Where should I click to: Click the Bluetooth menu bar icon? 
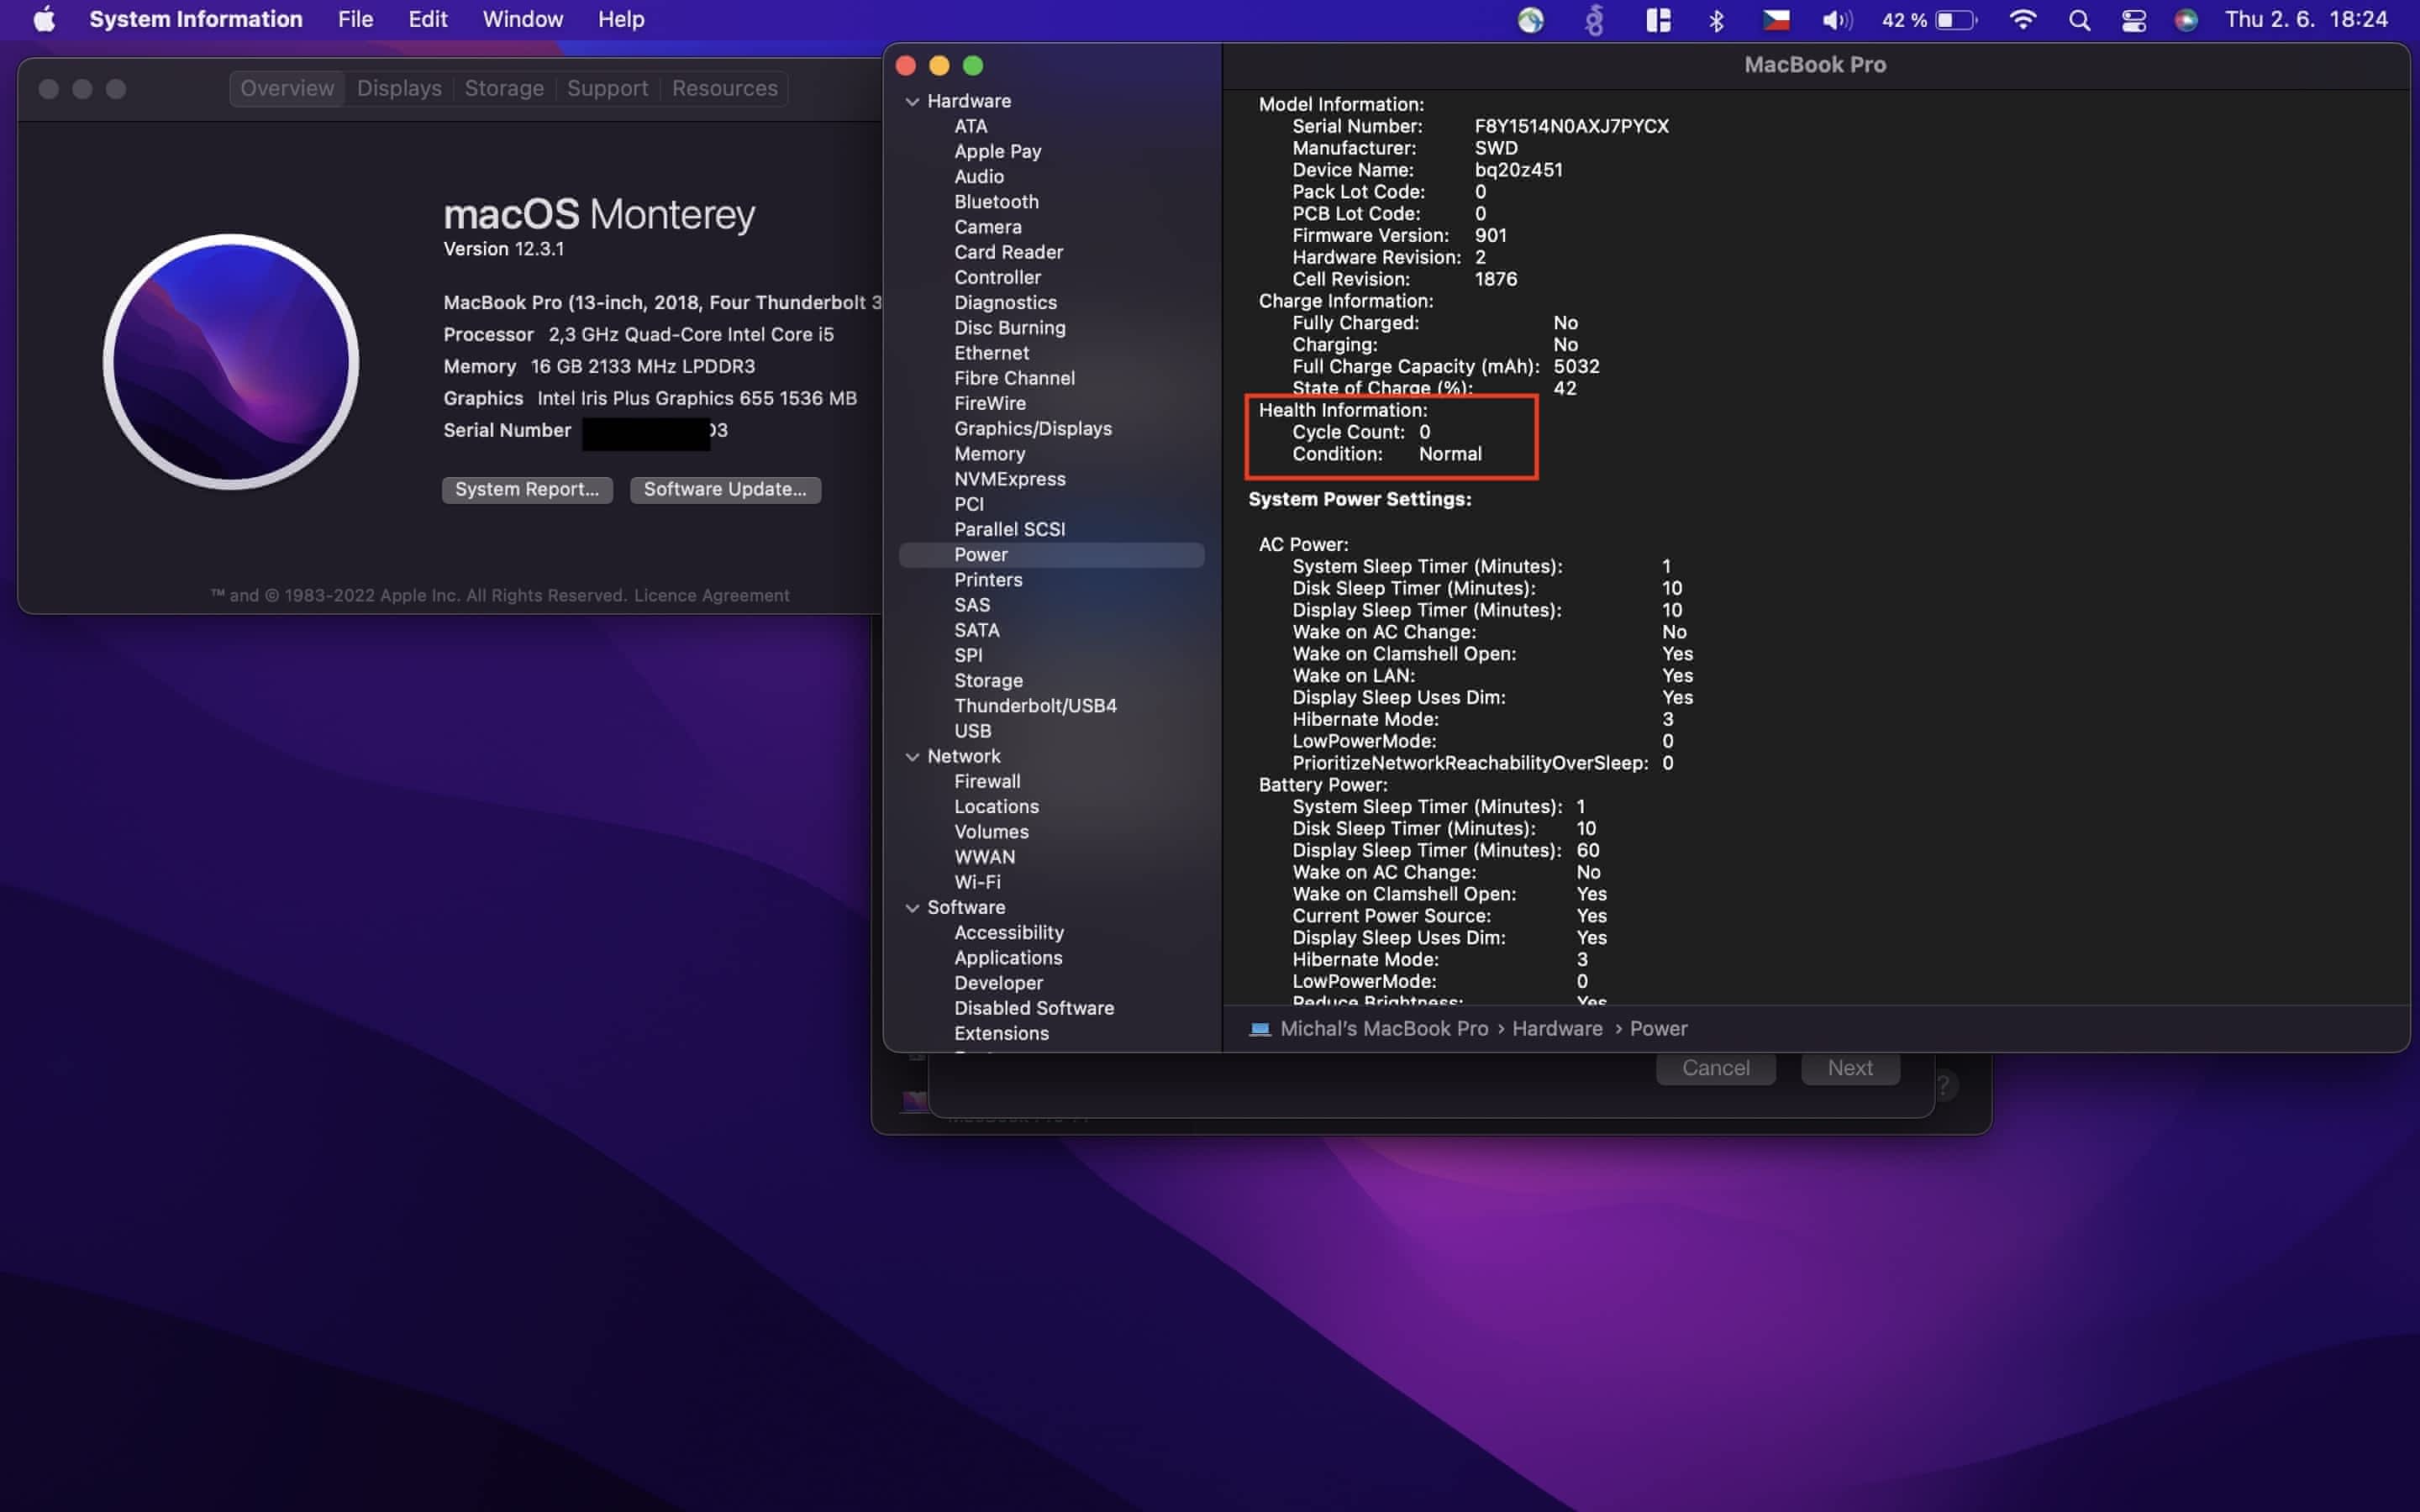click(x=1716, y=20)
